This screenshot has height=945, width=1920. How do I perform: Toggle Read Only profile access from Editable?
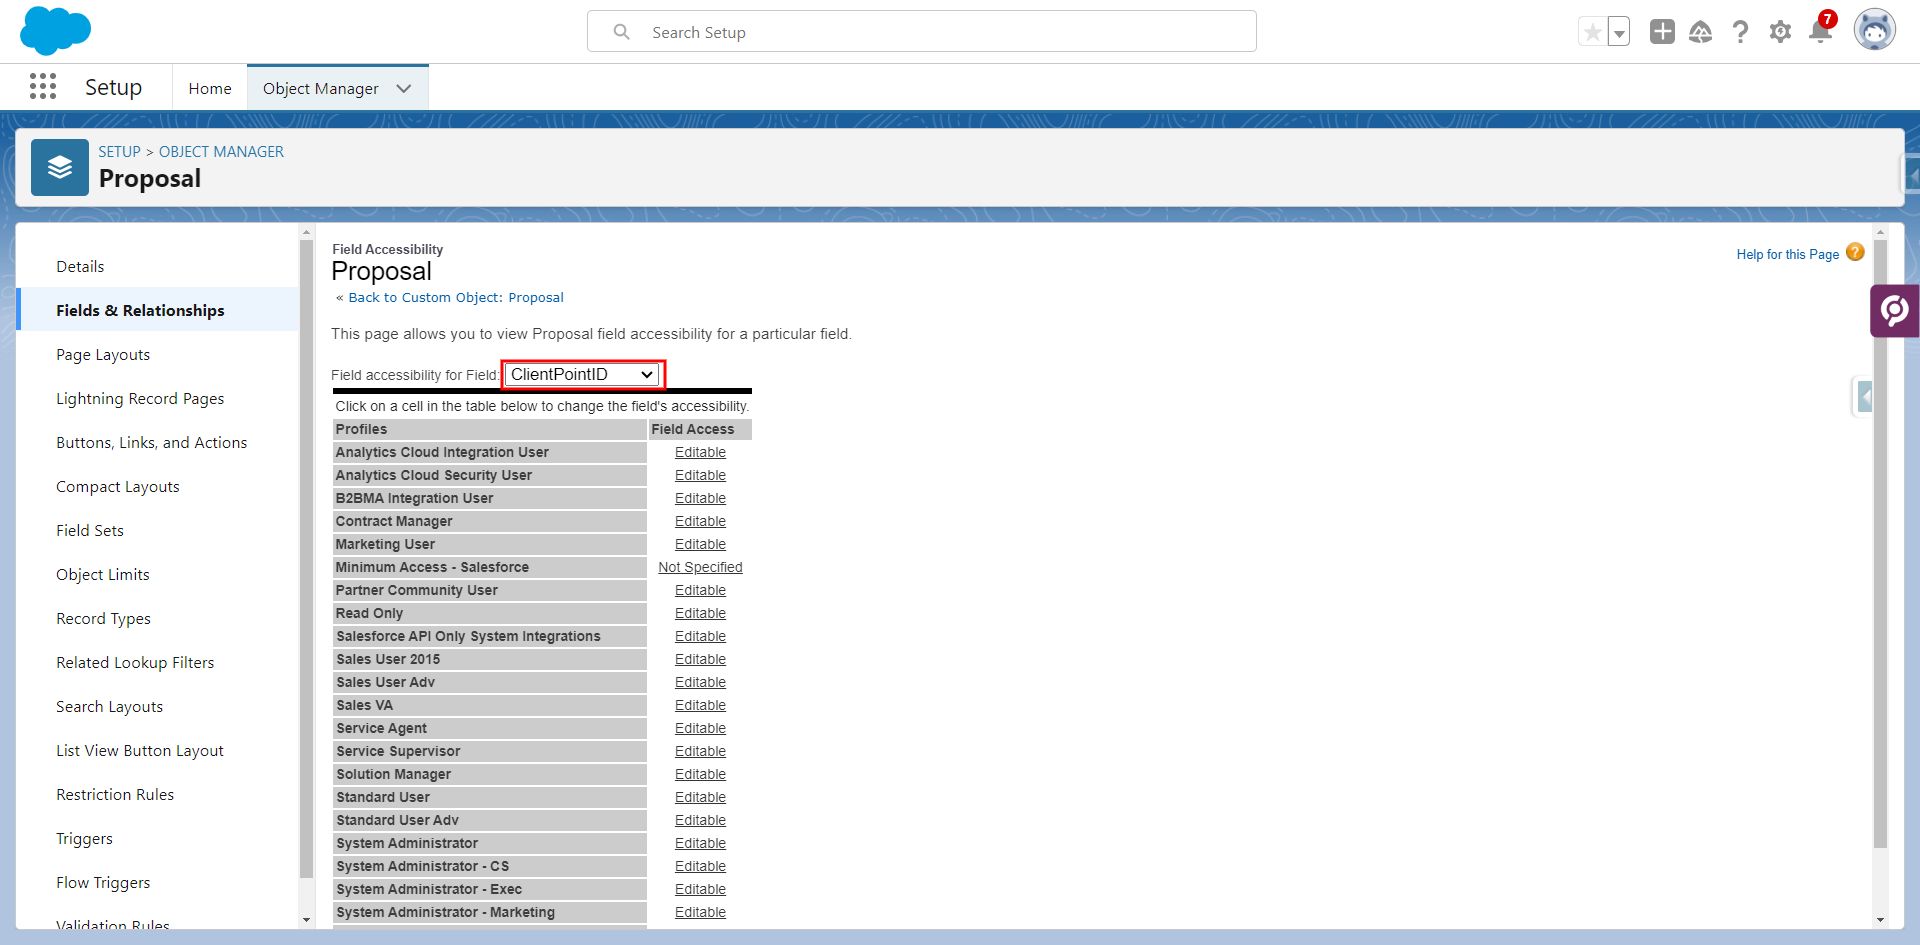click(x=700, y=613)
